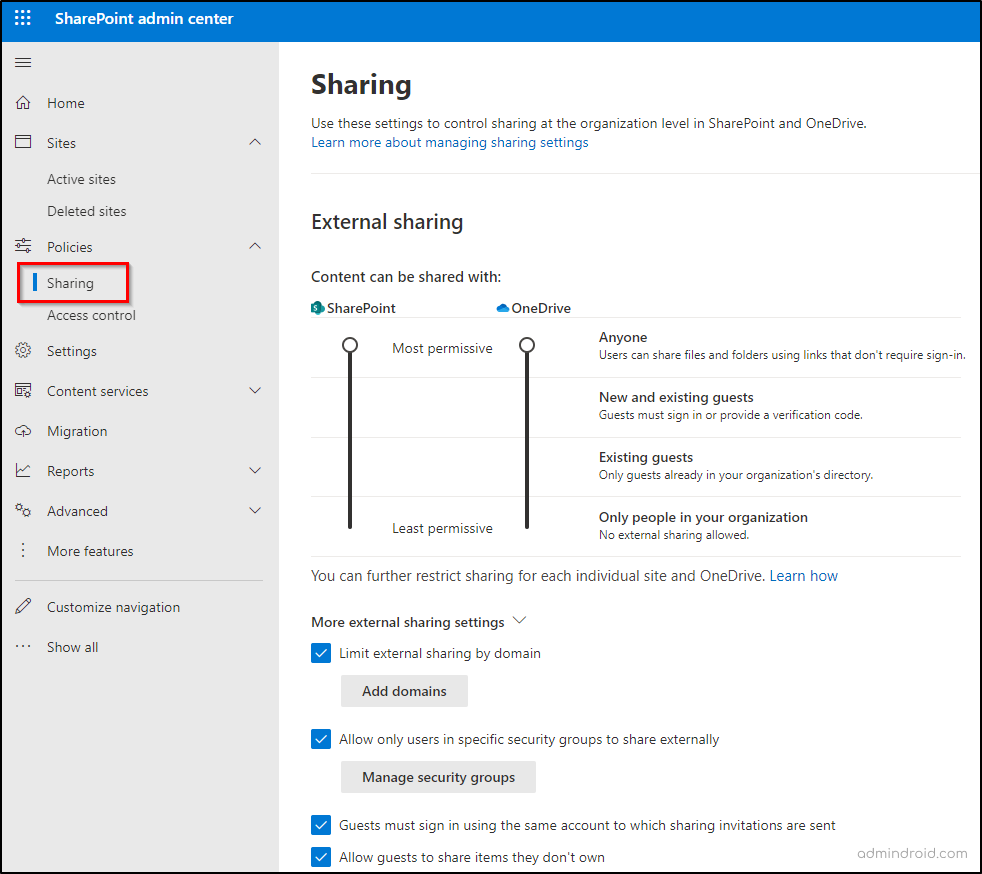Image resolution: width=982 pixels, height=874 pixels.
Task: Select Sharing under Policies
Action: pos(70,283)
